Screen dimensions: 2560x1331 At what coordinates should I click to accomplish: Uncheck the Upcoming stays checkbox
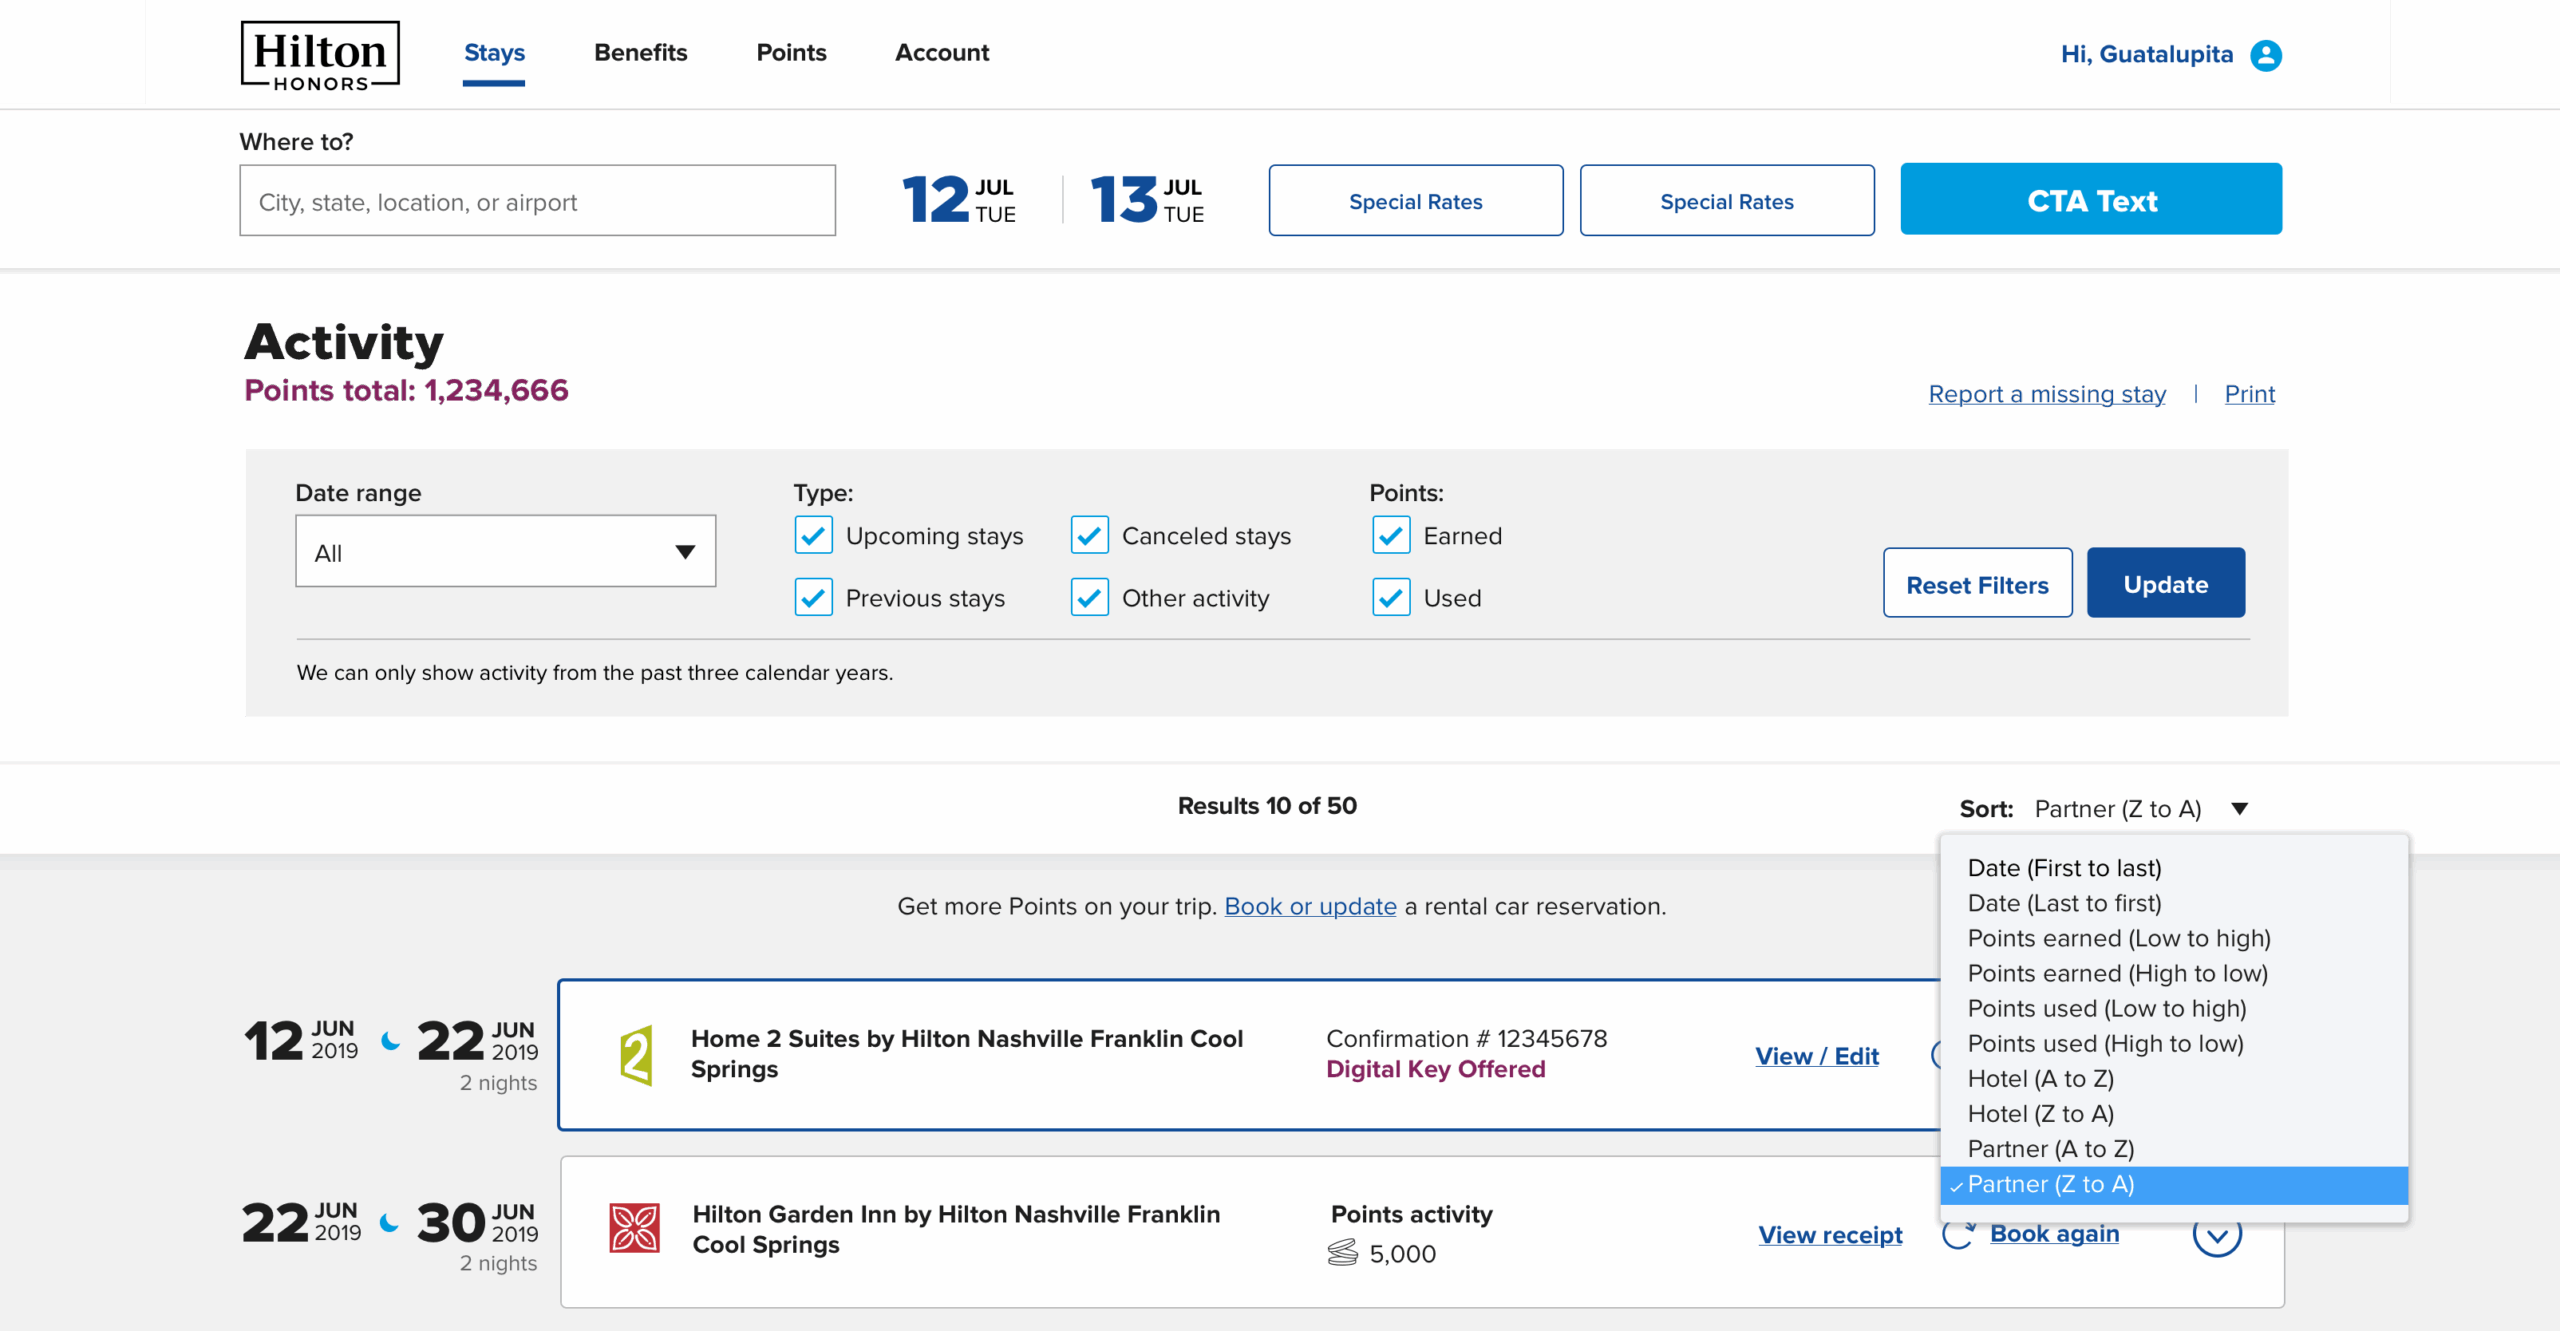point(813,536)
